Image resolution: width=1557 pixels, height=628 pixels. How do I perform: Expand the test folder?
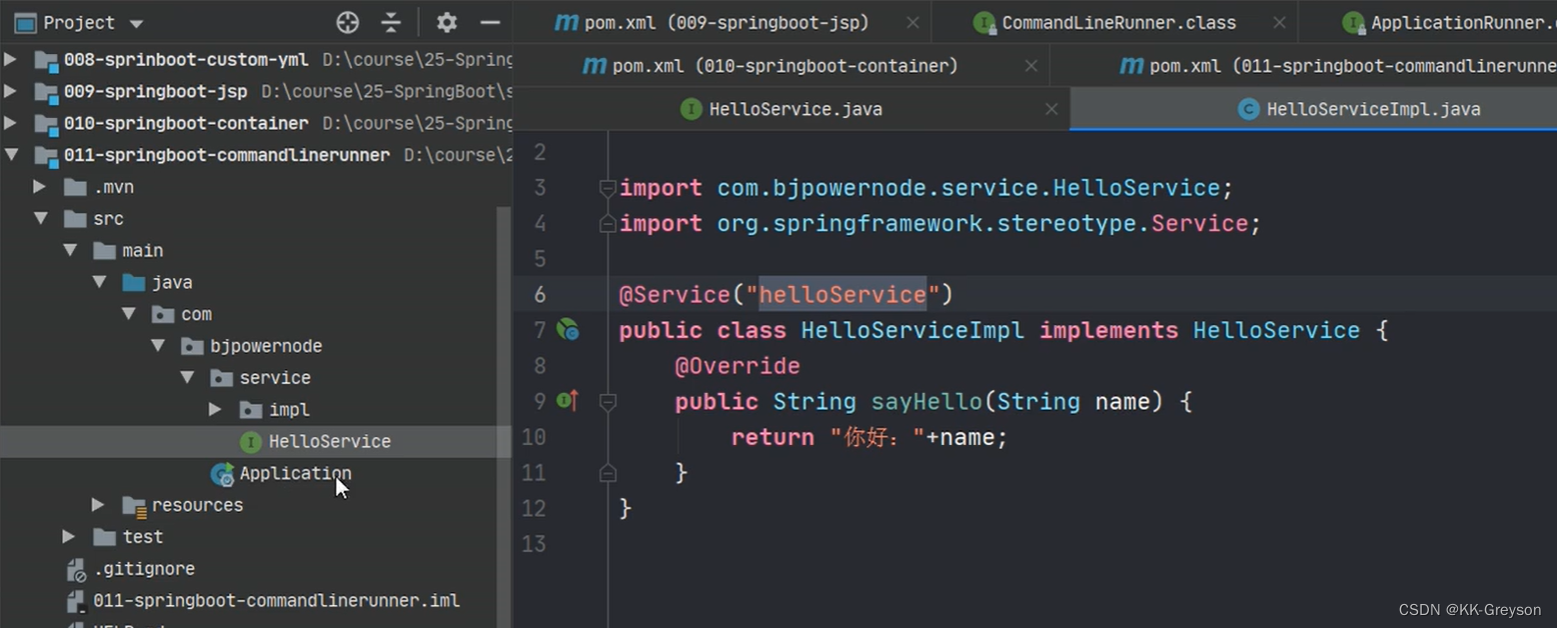(68, 537)
